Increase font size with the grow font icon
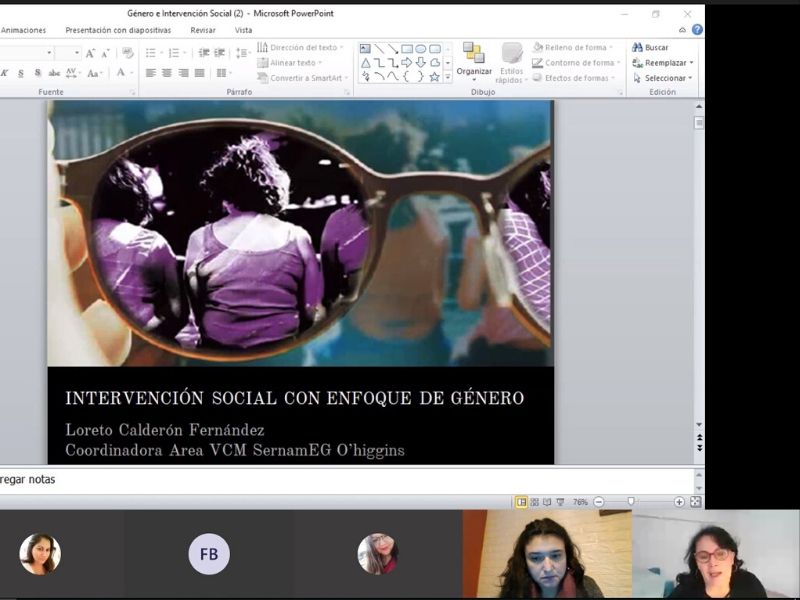This screenshot has height=600, width=800. [x=90, y=53]
